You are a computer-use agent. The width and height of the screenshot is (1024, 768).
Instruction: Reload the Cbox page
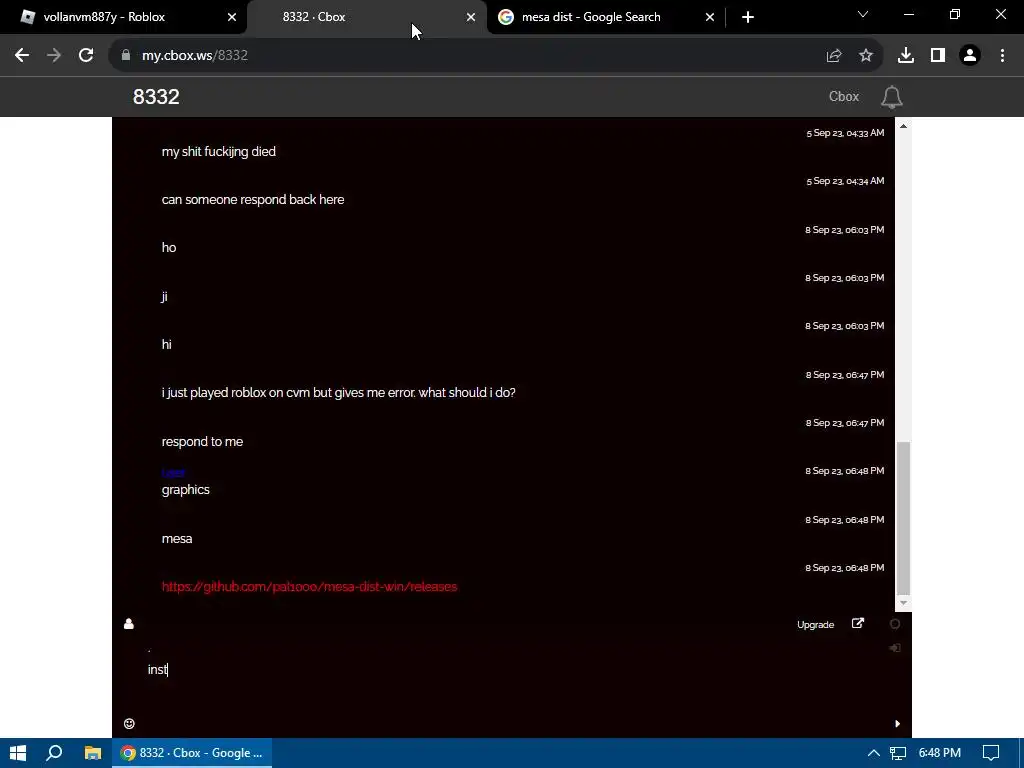pyautogui.click(x=86, y=56)
